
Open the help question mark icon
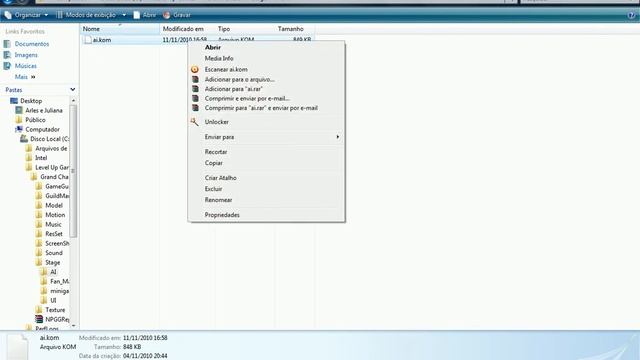pos(631,15)
